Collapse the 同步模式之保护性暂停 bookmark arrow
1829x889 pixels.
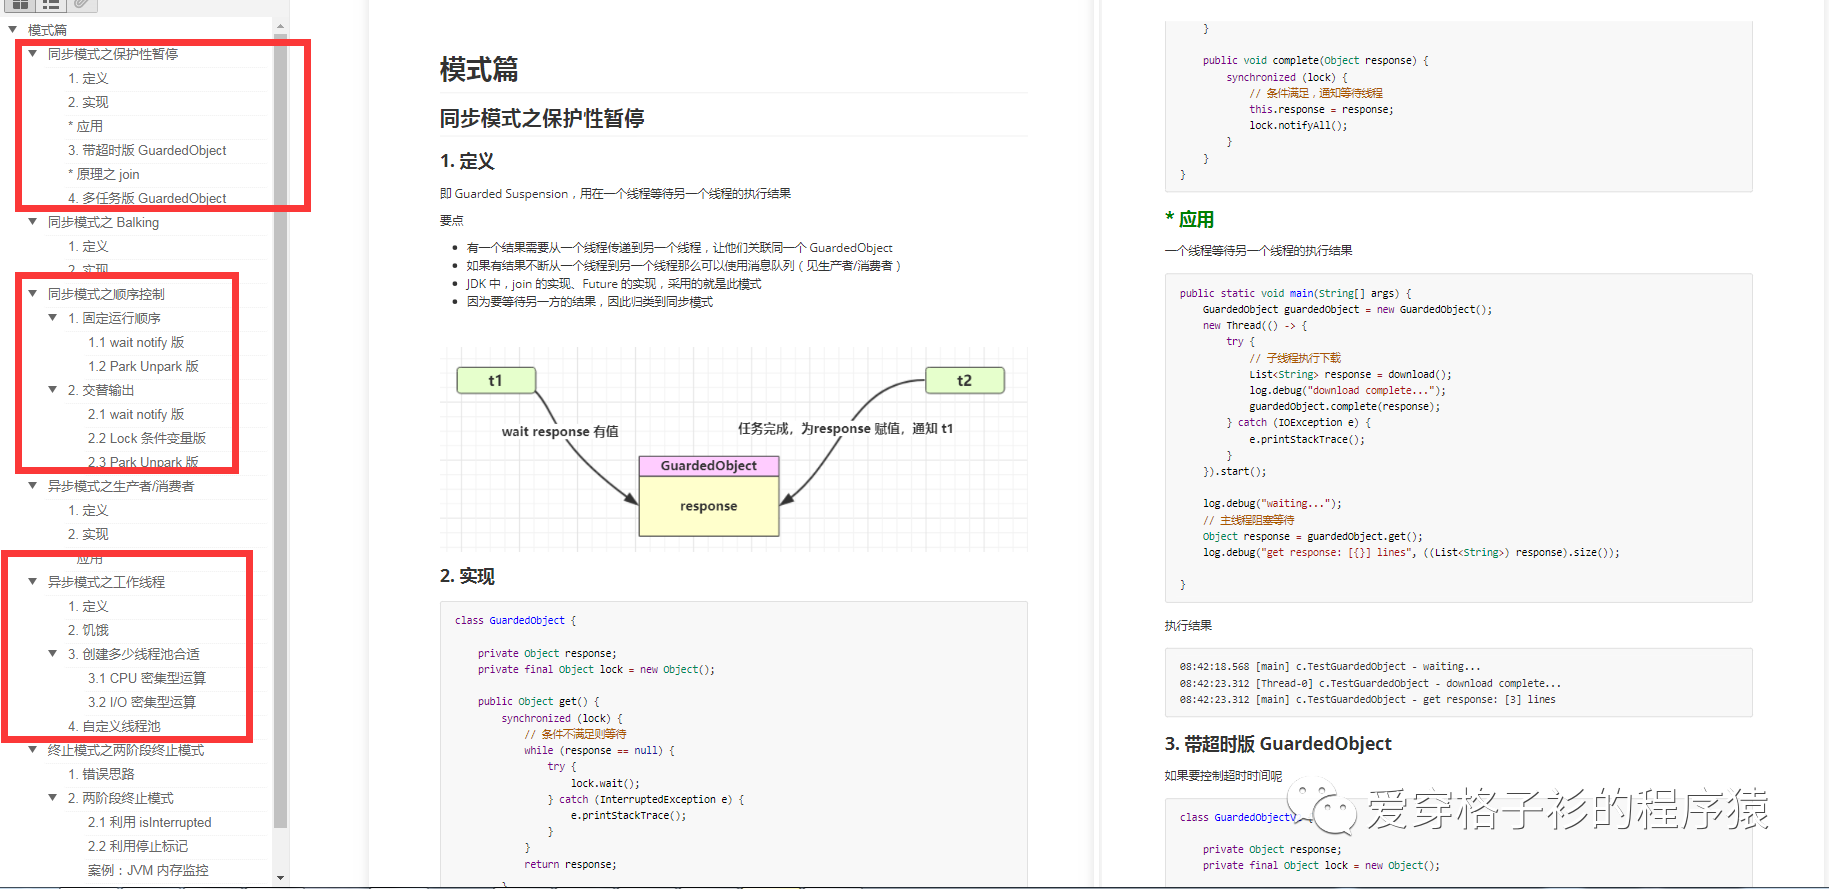33,54
